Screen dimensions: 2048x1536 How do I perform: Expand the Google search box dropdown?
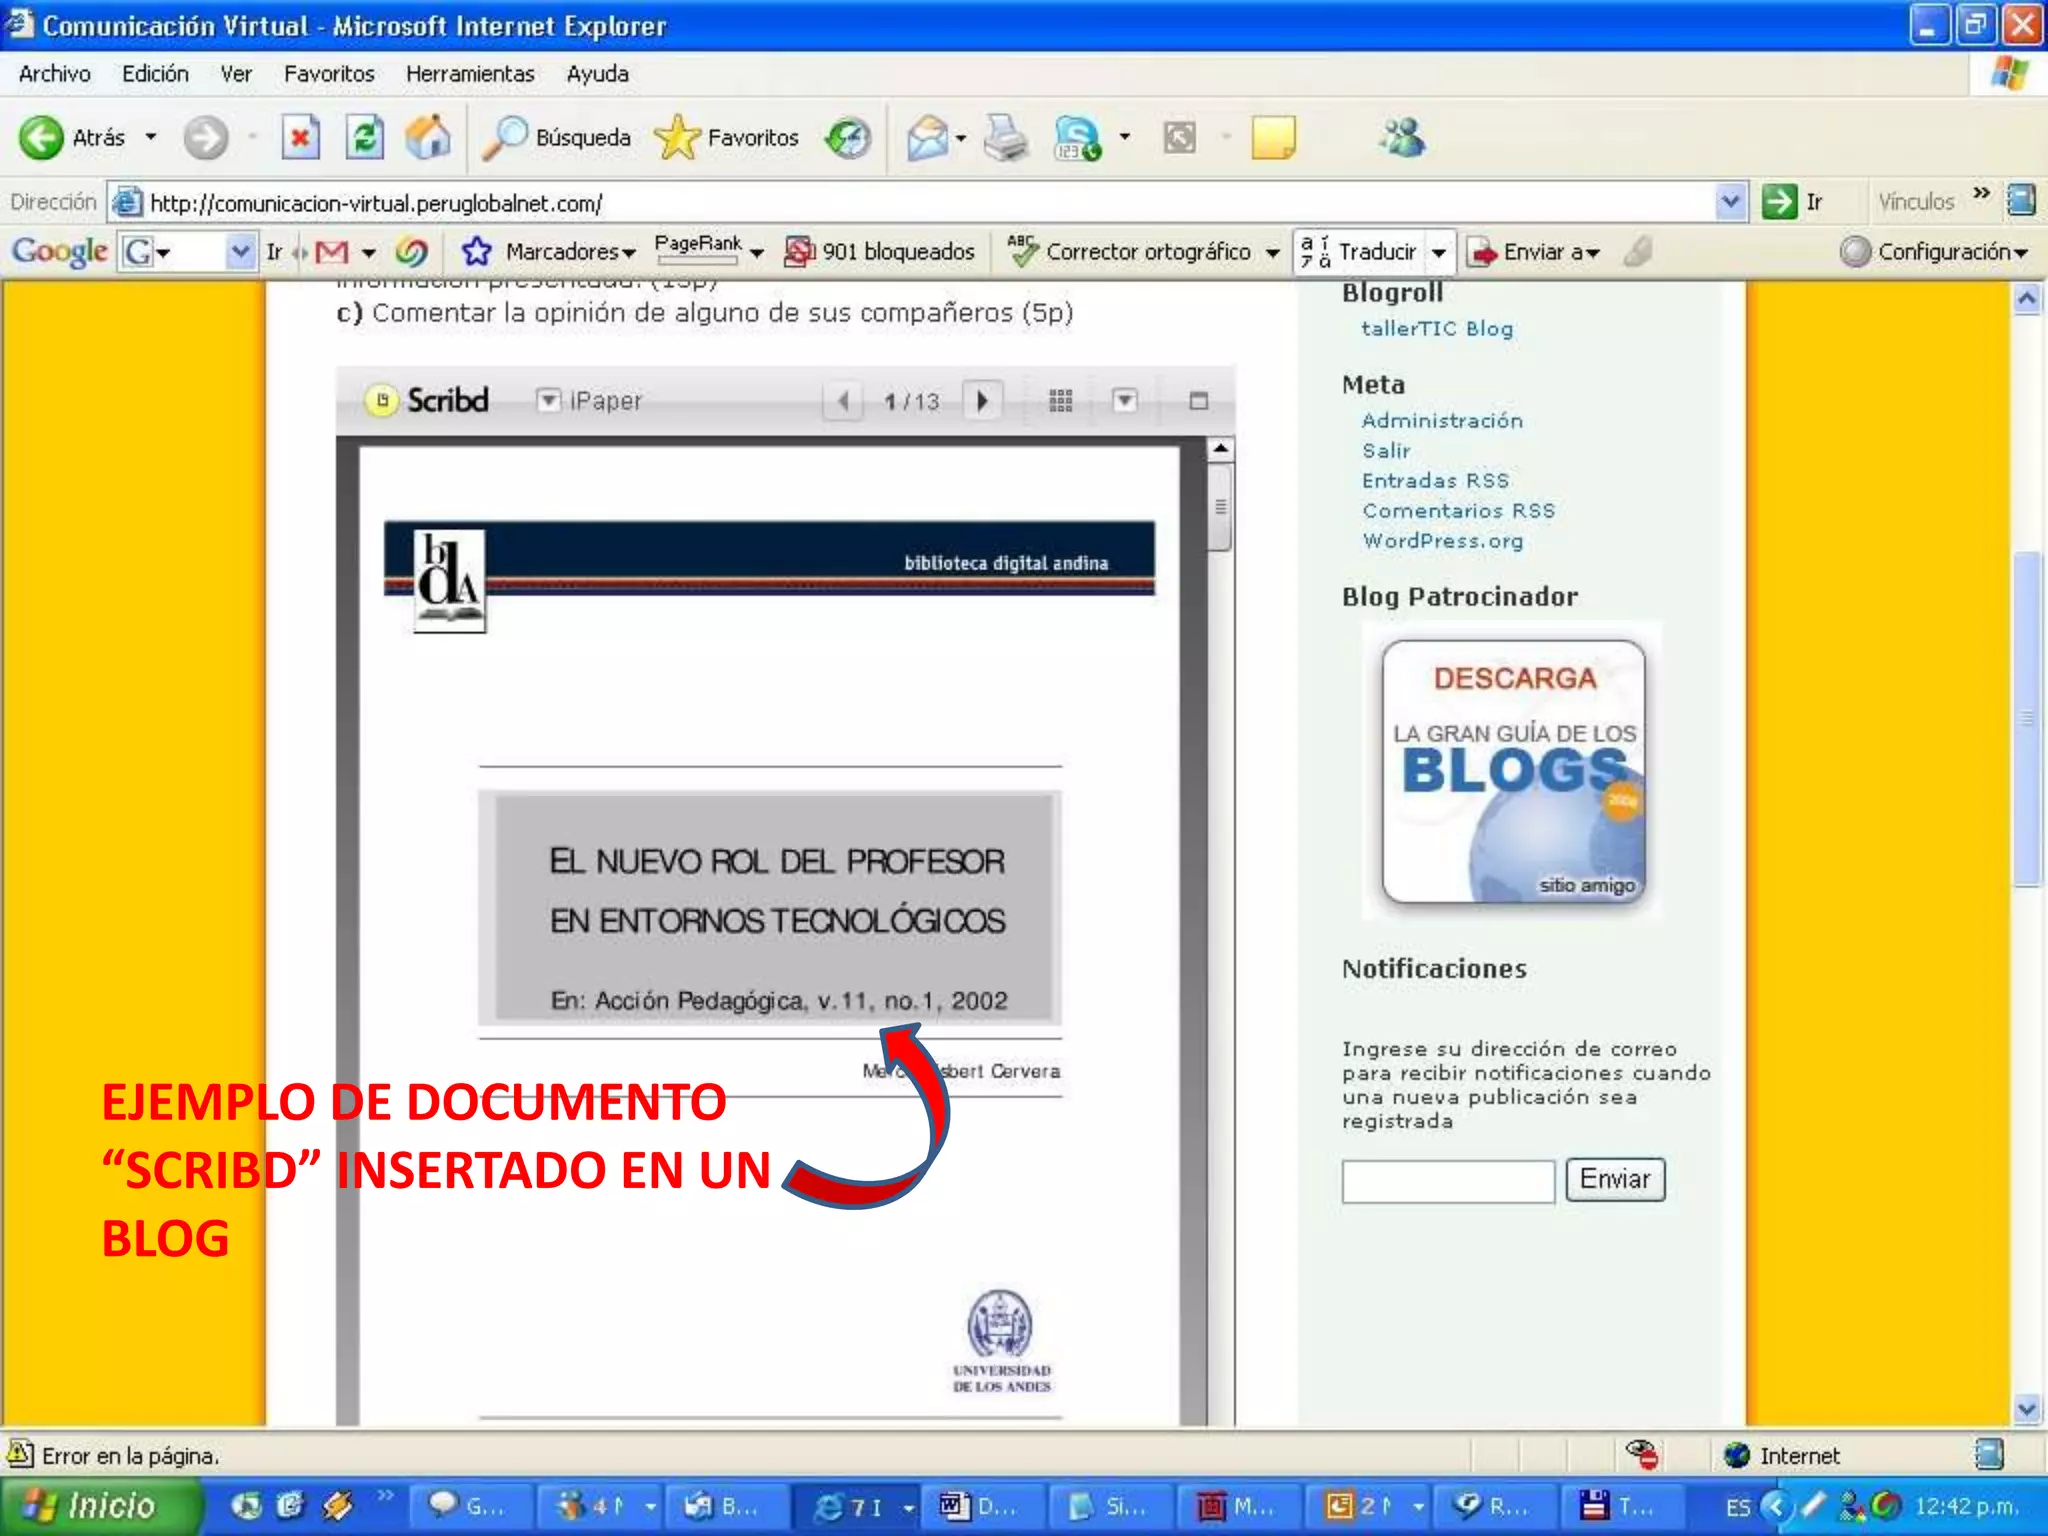tap(240, 251)
